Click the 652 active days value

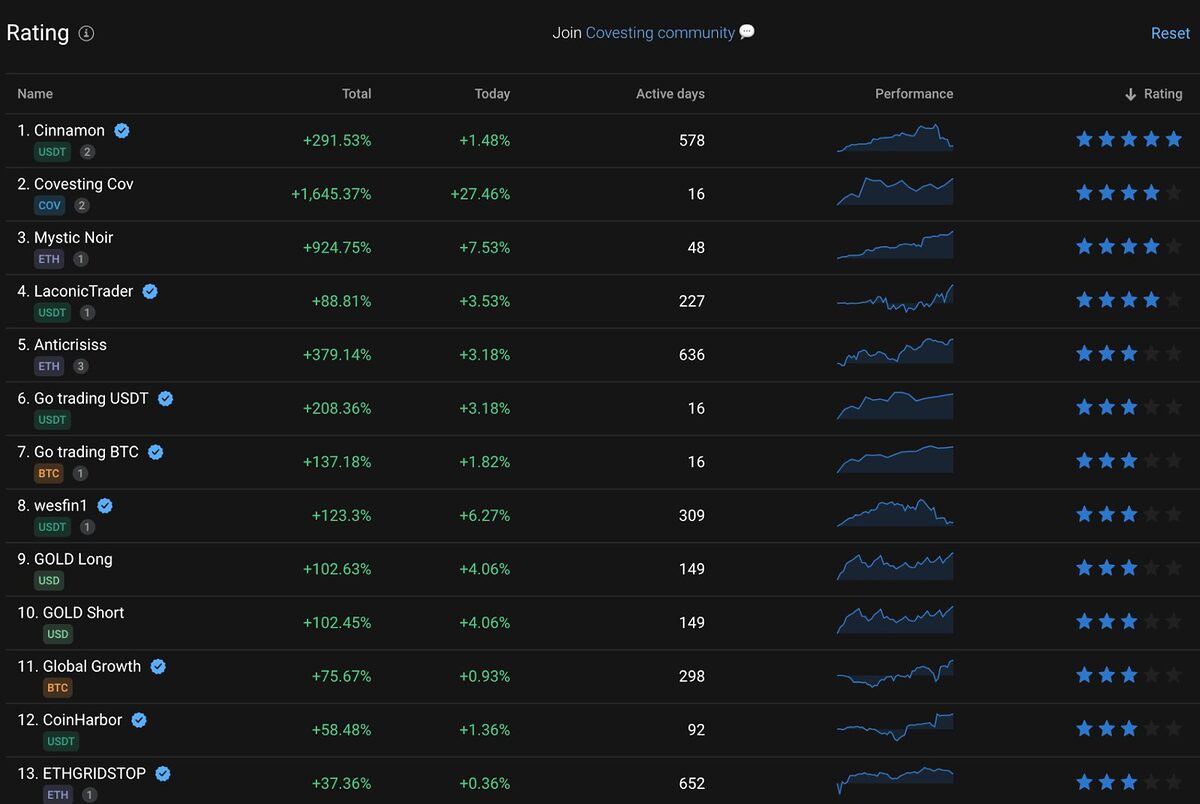tap(692, 784)
